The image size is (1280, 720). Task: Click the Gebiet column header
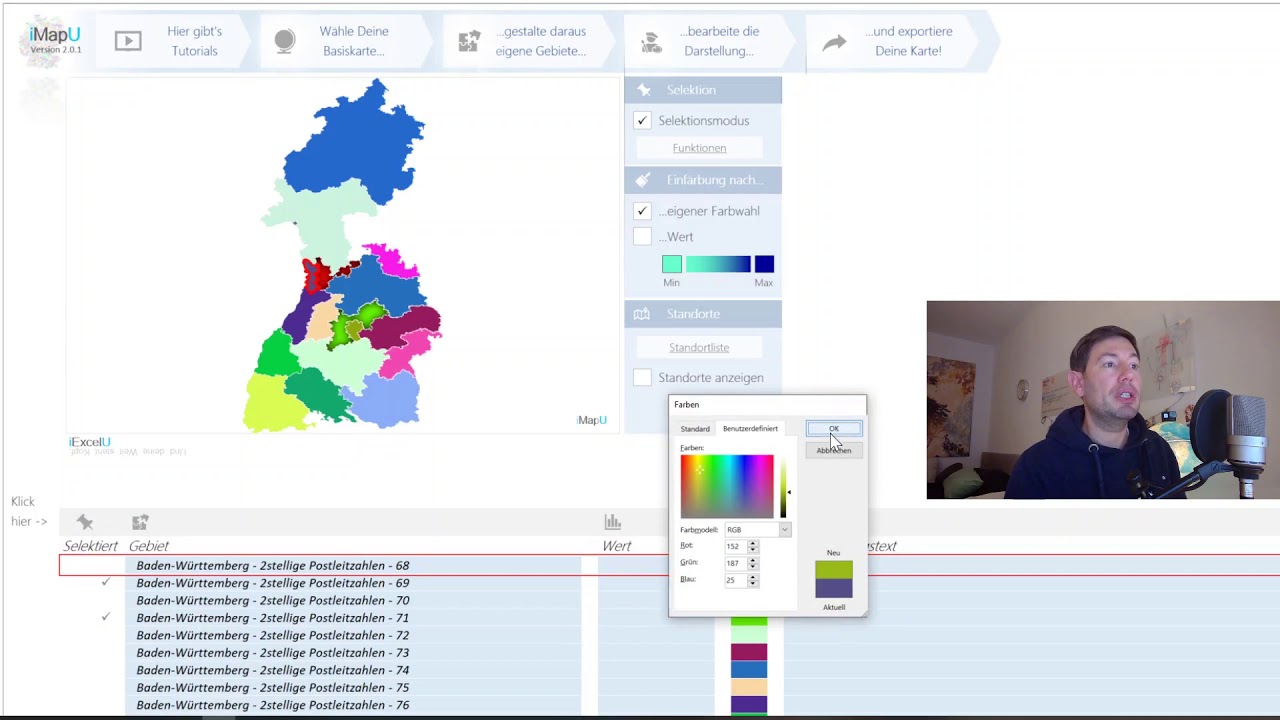[x=149, y=546]
